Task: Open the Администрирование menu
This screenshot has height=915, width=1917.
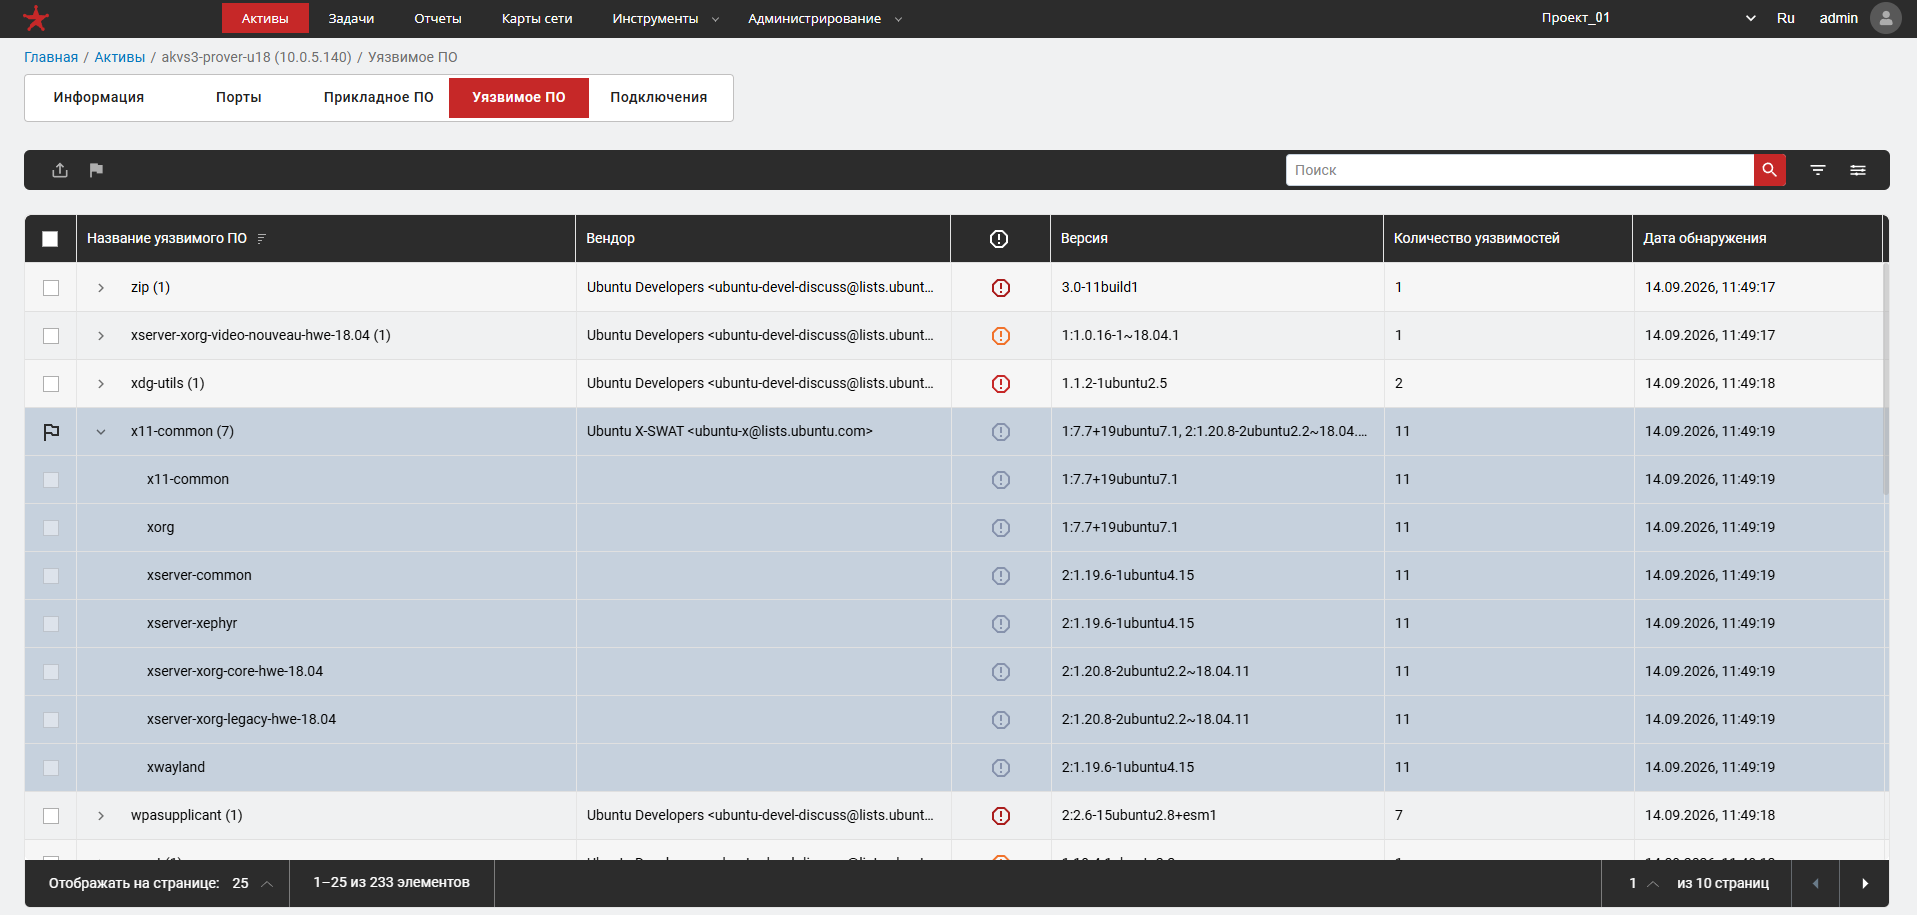Action: 825,19
